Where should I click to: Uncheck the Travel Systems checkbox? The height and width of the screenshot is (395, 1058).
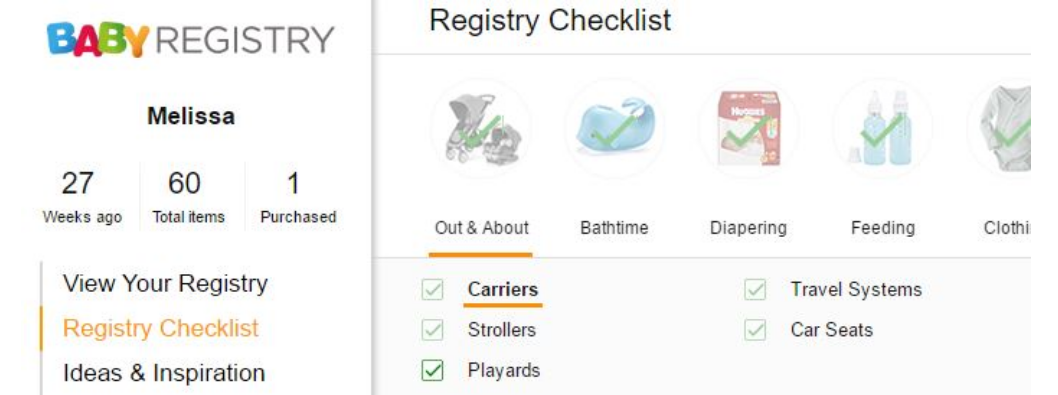click(755, 290)
